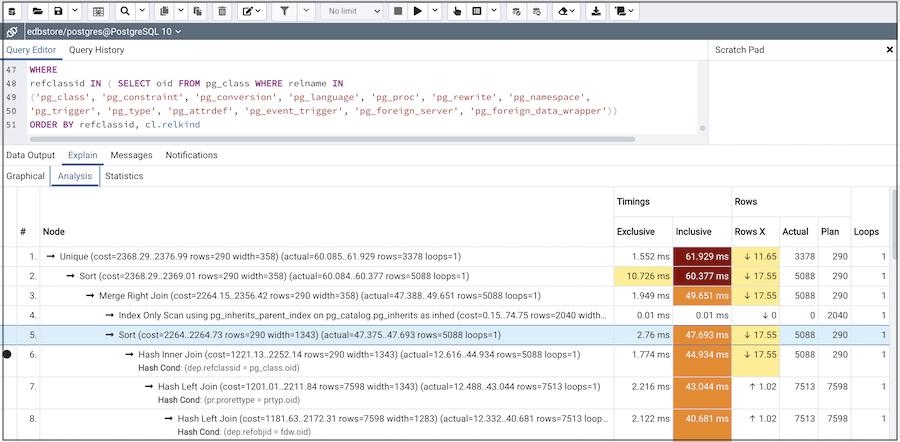Open the edbstore/postgres connection dropdown
Screen dimensions: 900x442
[x=104, y=32]
